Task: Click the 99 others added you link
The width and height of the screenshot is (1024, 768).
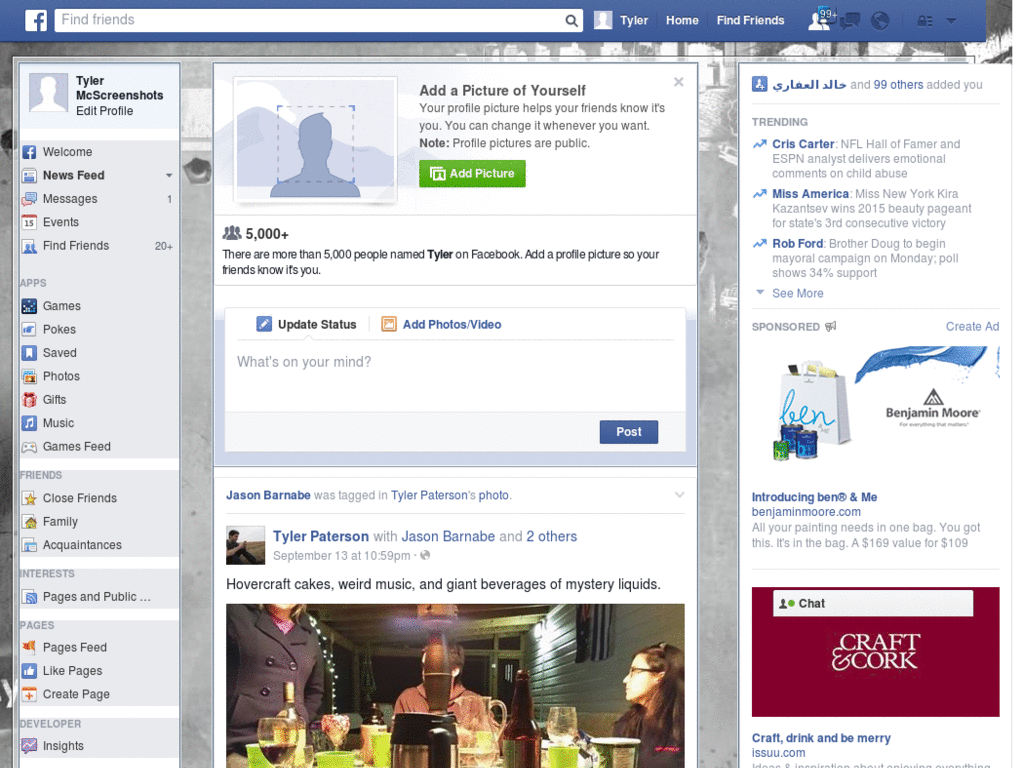Action: 899,85
